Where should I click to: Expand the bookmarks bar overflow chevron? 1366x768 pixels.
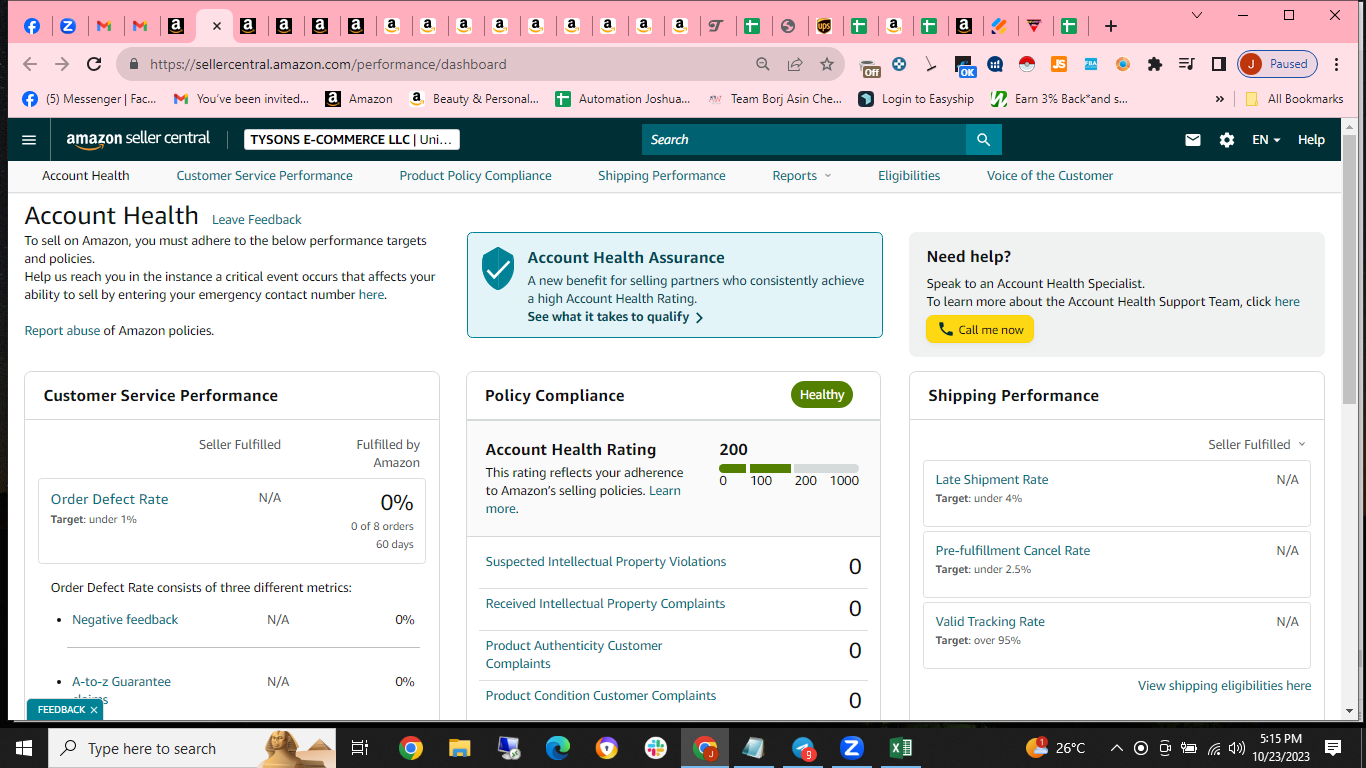point(1219,99)
